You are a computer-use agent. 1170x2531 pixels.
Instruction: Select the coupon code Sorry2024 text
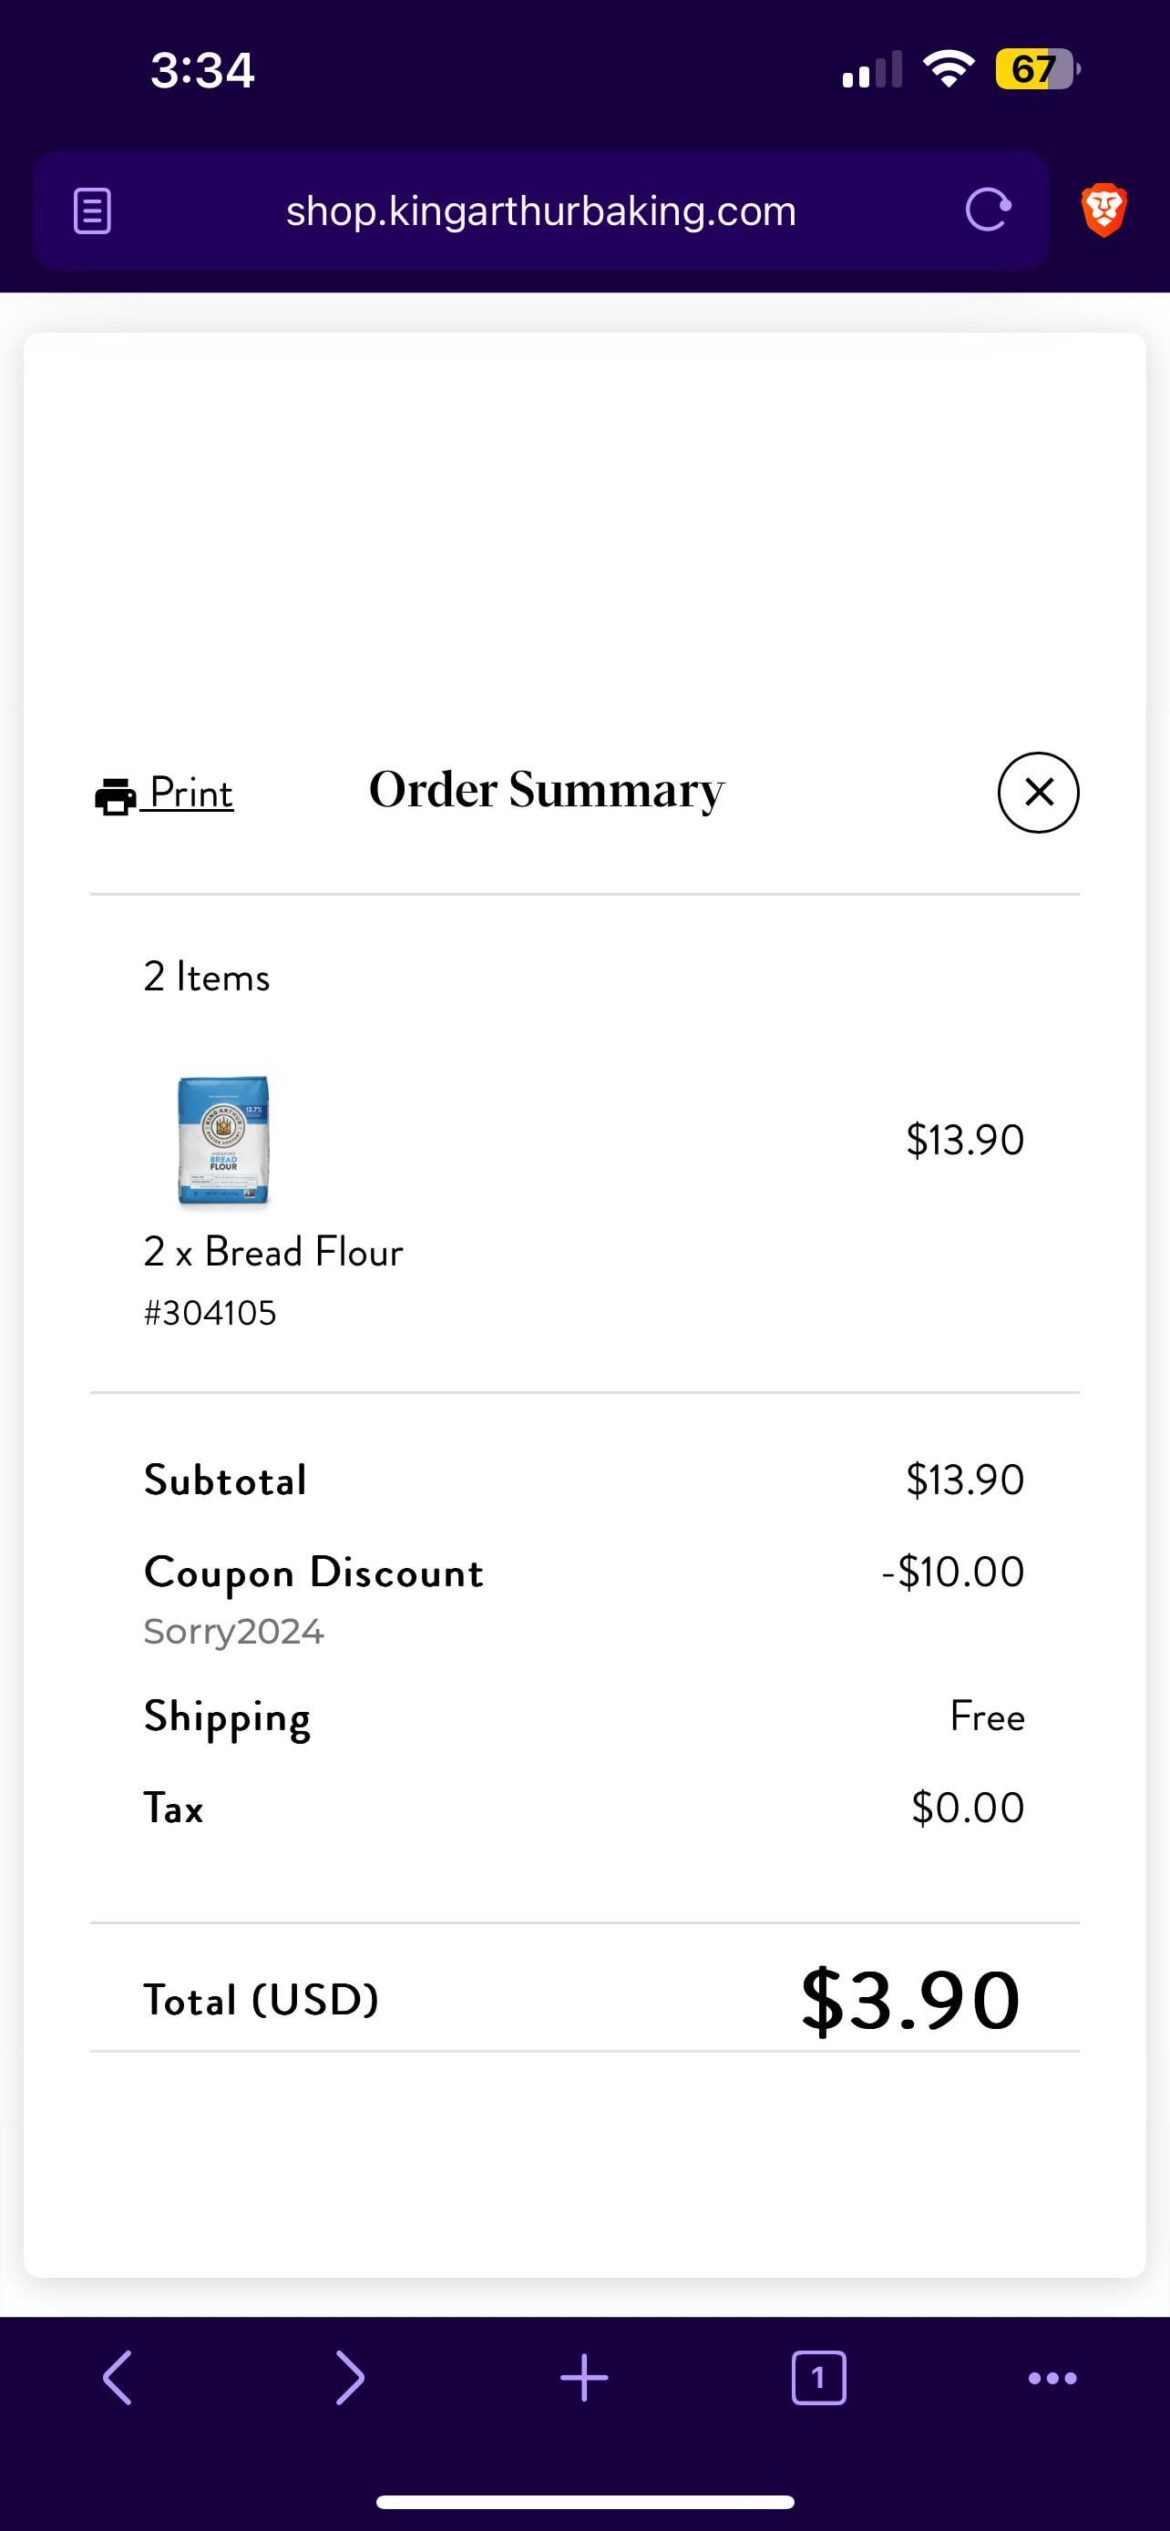(x=233, y=1630)
